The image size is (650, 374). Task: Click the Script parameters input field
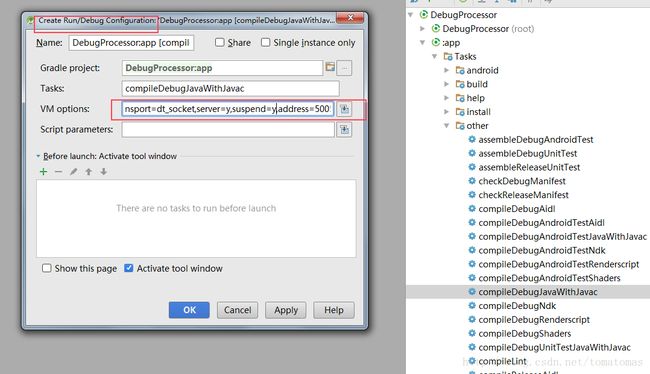point(228,130)
